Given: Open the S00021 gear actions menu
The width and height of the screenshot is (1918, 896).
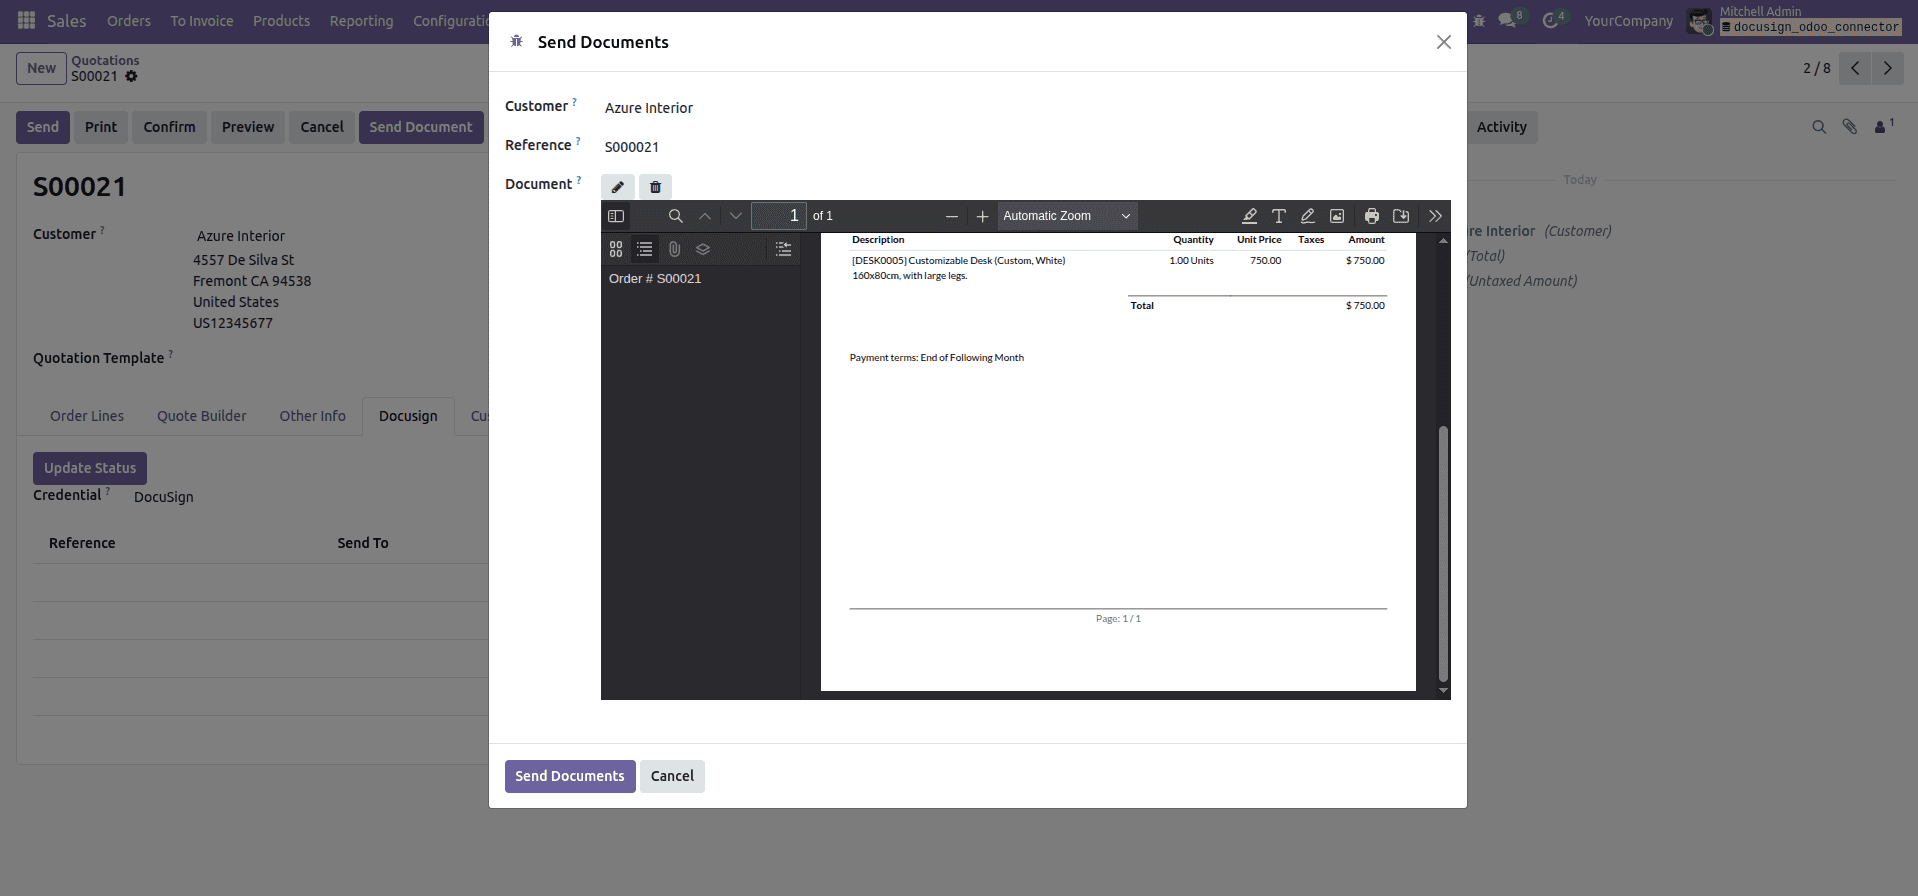Looking at the screenshot, I should pyautogui.click(x=131, y=77).
